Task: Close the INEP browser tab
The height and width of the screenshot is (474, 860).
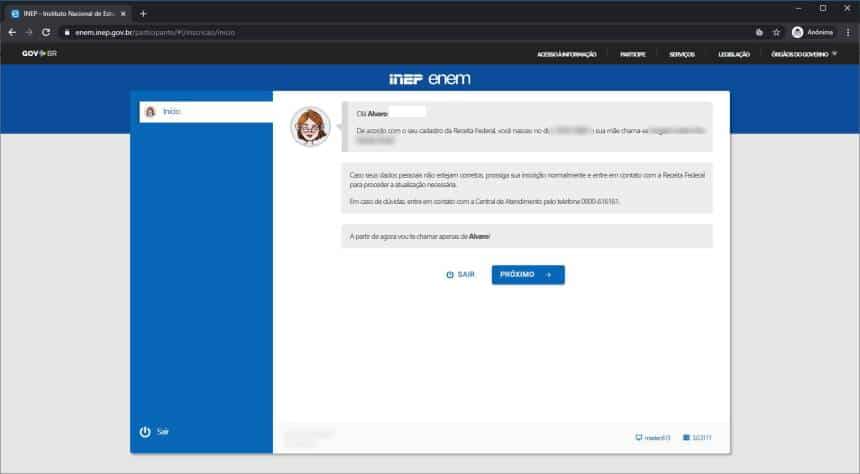Action: [x=123, y=14]
